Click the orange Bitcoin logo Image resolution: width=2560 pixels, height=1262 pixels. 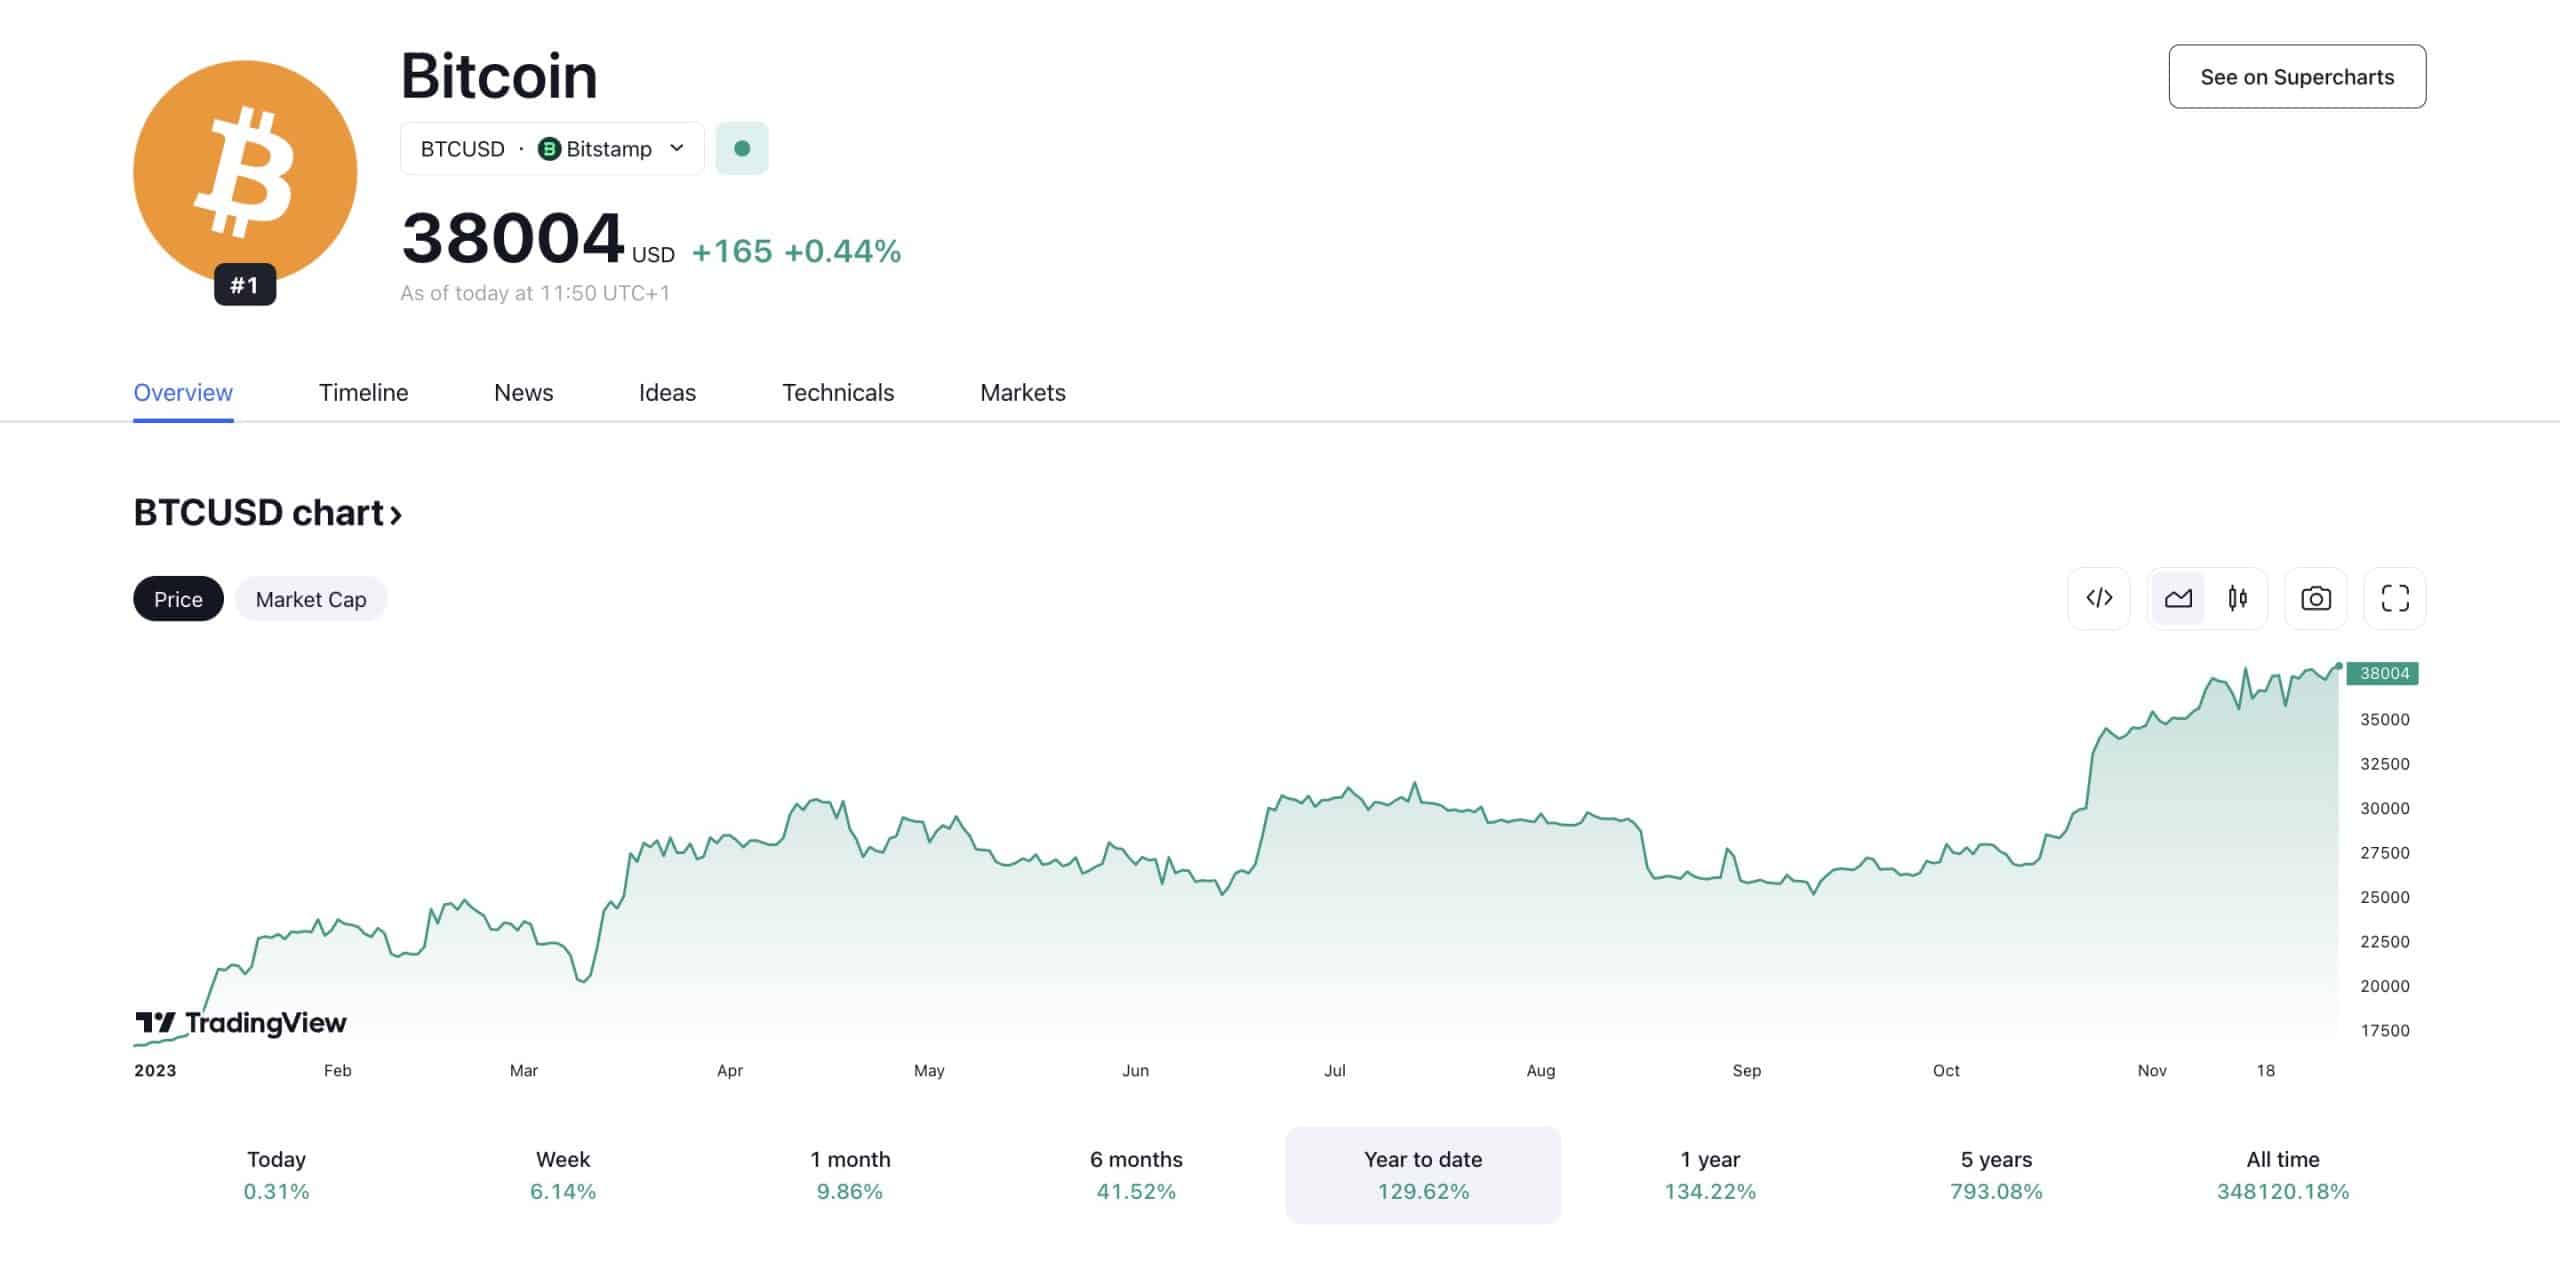pyautogui.click(x=245, y=172)
